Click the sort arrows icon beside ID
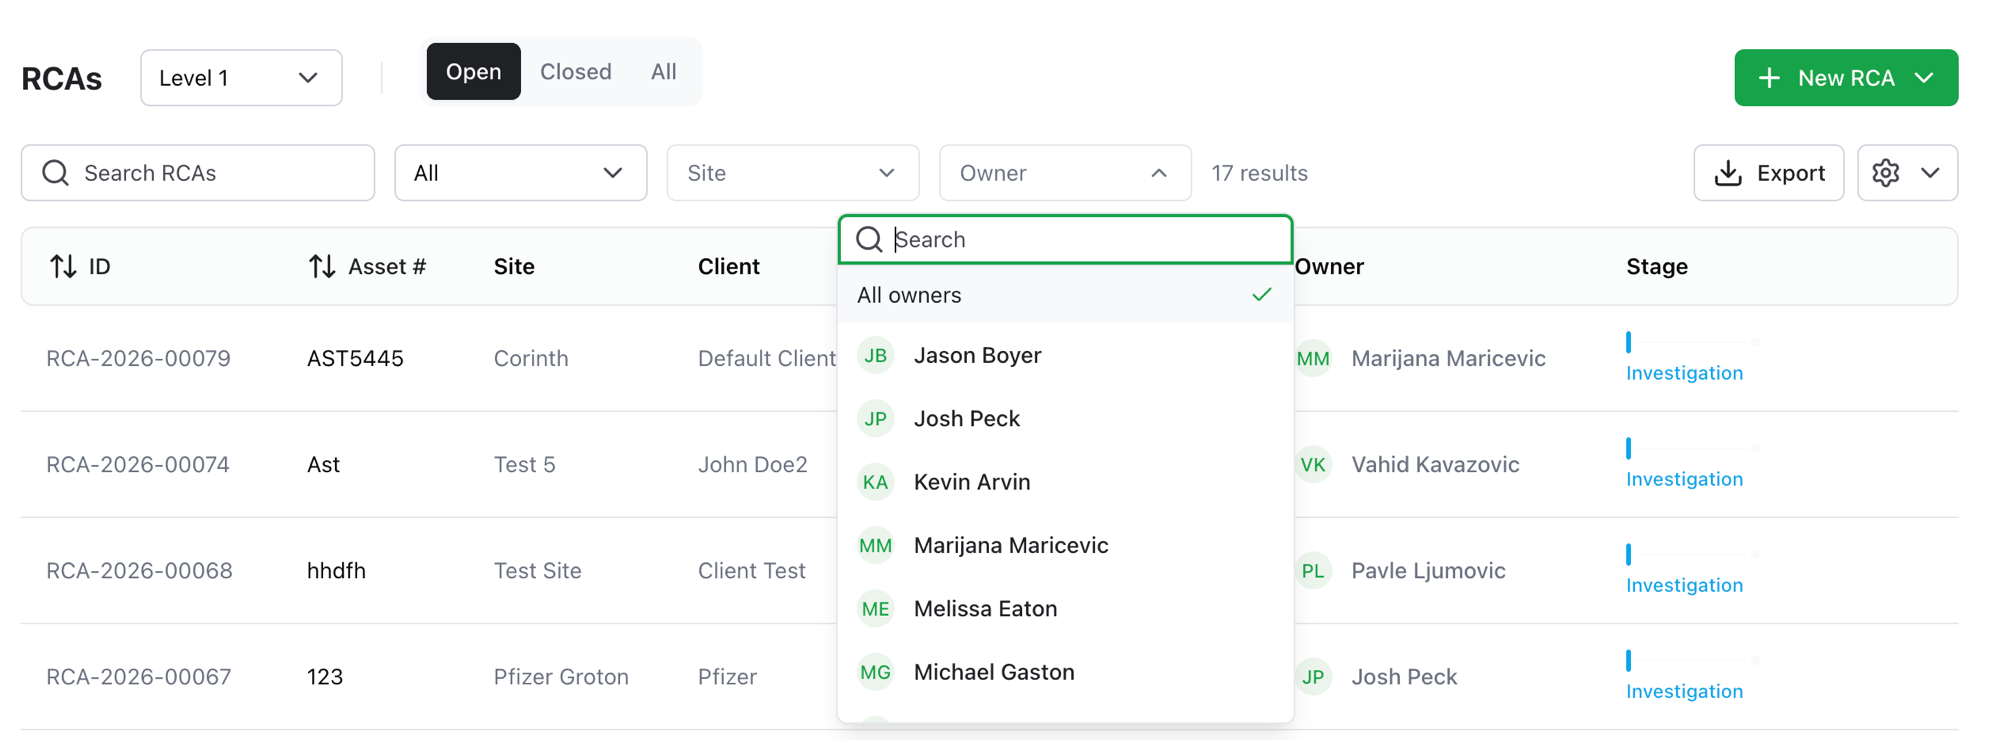Viewport: 2000px width, 740px height. [x=63, y=266]
